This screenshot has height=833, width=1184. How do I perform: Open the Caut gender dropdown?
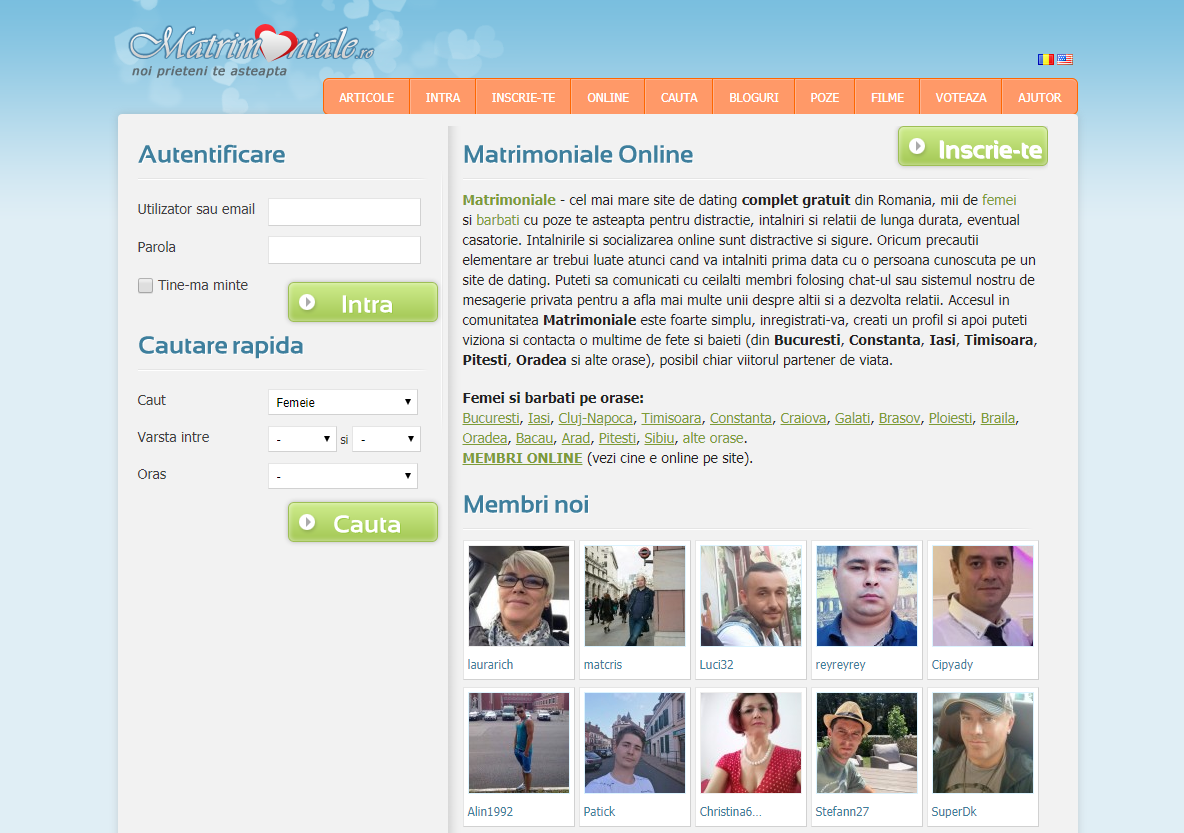343,402
